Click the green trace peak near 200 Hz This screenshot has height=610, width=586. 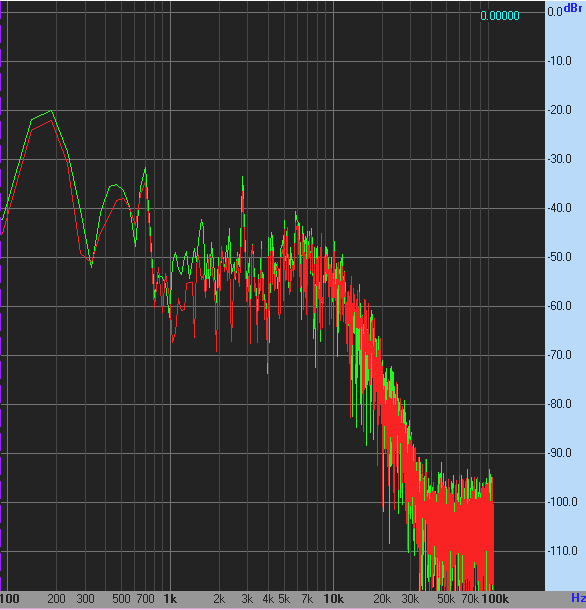51,111
